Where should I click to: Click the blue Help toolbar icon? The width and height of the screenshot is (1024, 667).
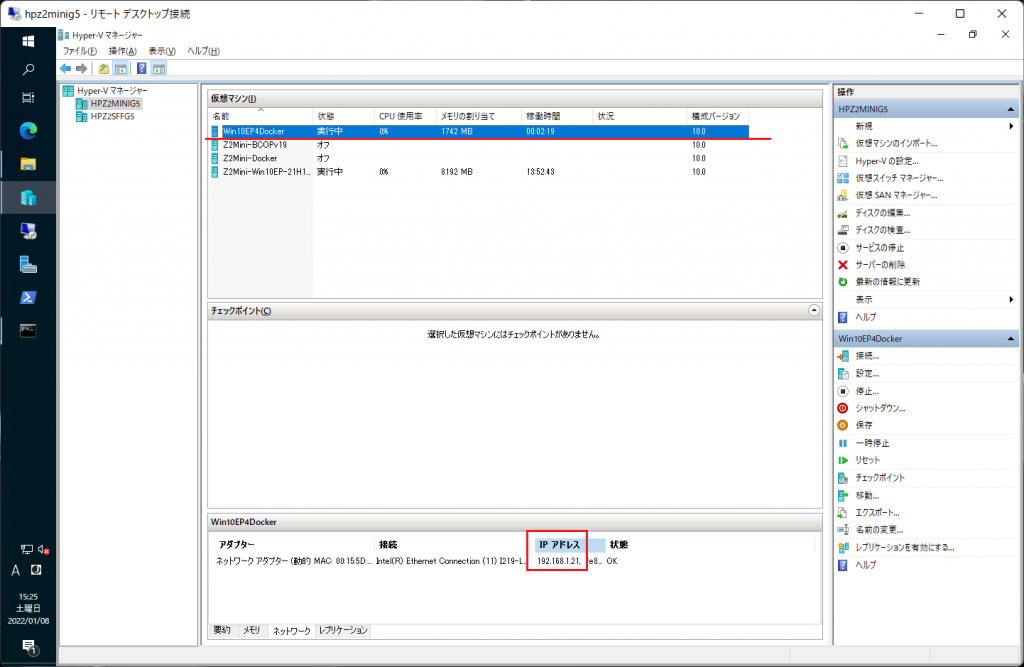[141, 69]
